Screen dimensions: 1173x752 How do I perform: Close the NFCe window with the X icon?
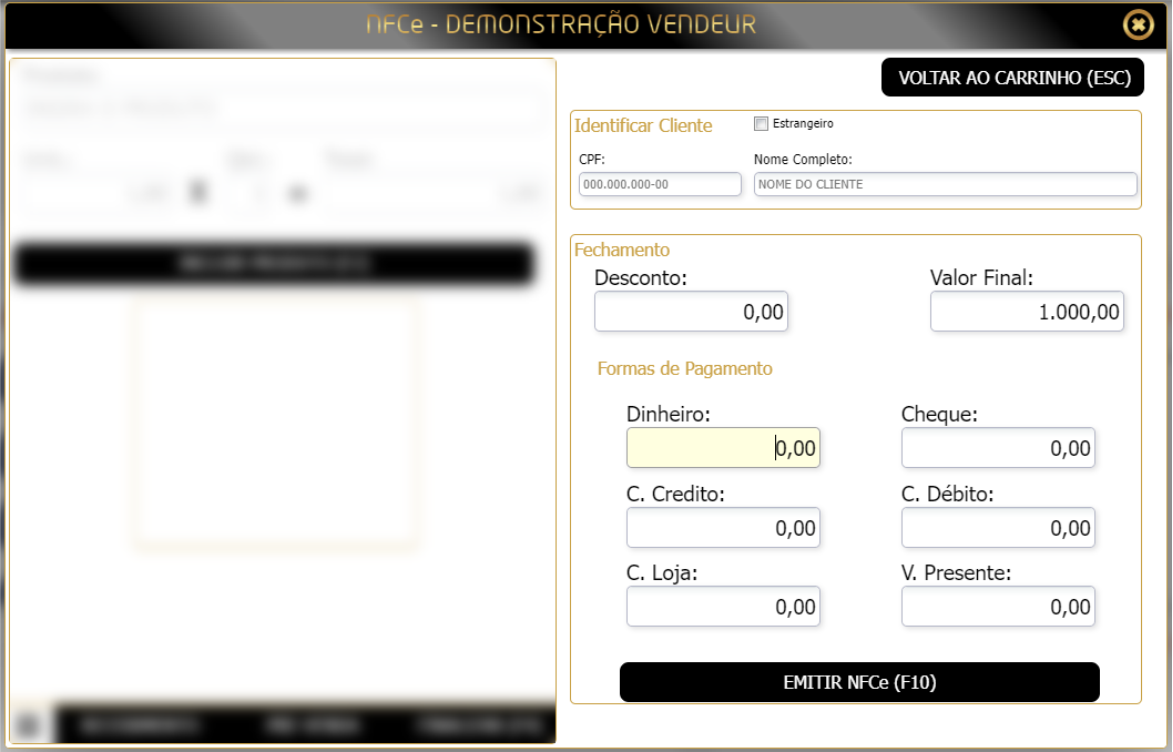(1138, 25)
